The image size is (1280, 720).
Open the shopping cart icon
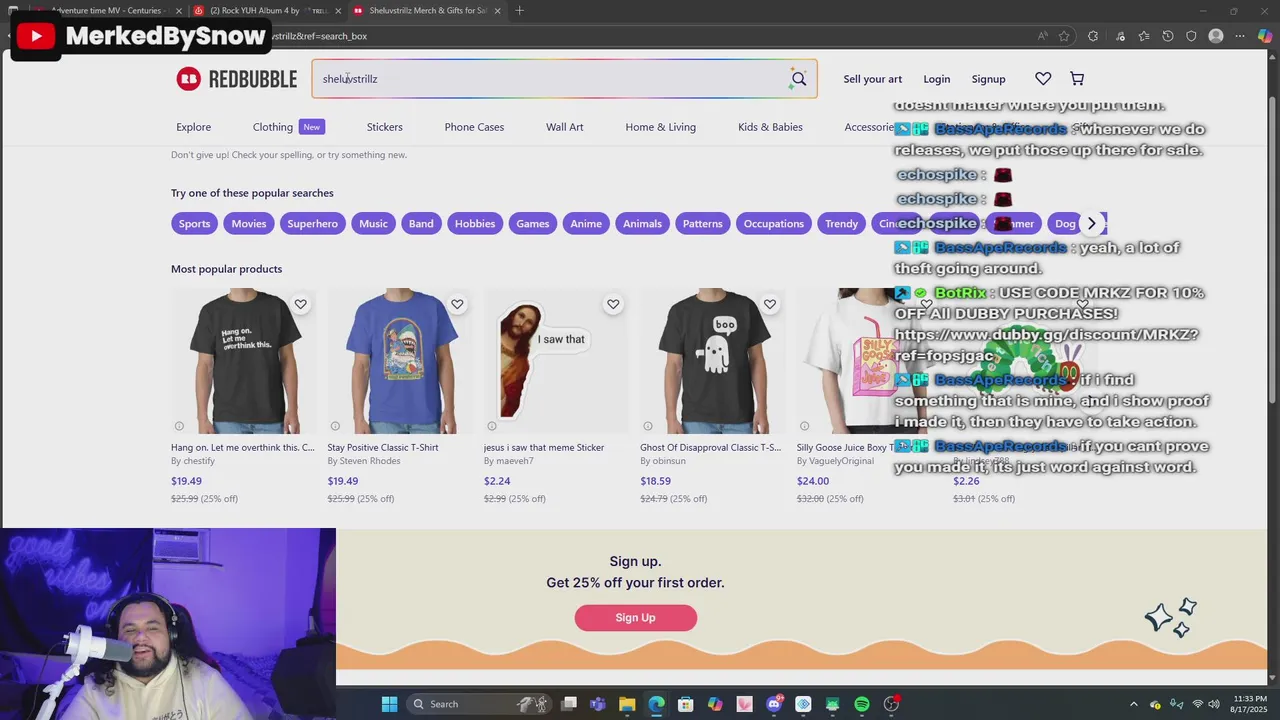[1077, 79]
